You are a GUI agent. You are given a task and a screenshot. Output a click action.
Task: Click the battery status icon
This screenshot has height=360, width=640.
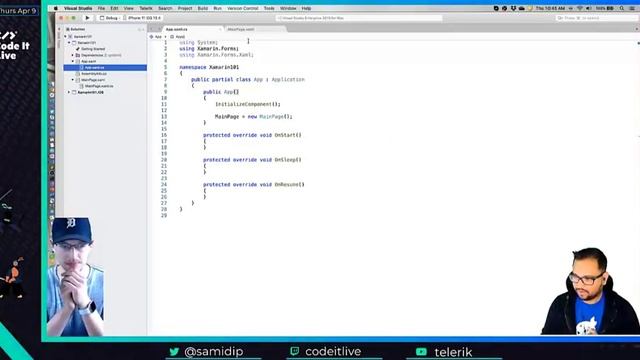[x=605, y=8]
